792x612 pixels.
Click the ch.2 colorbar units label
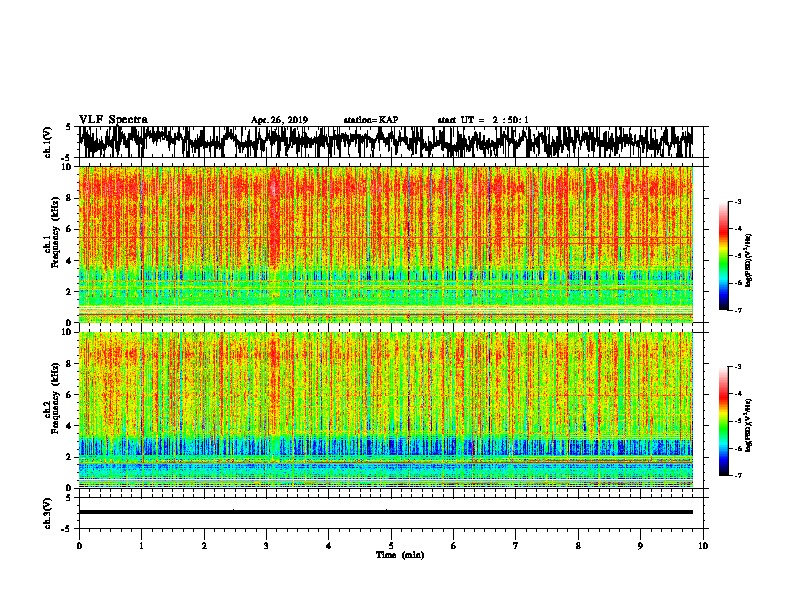pyautogui.click(x=749, y=425)
